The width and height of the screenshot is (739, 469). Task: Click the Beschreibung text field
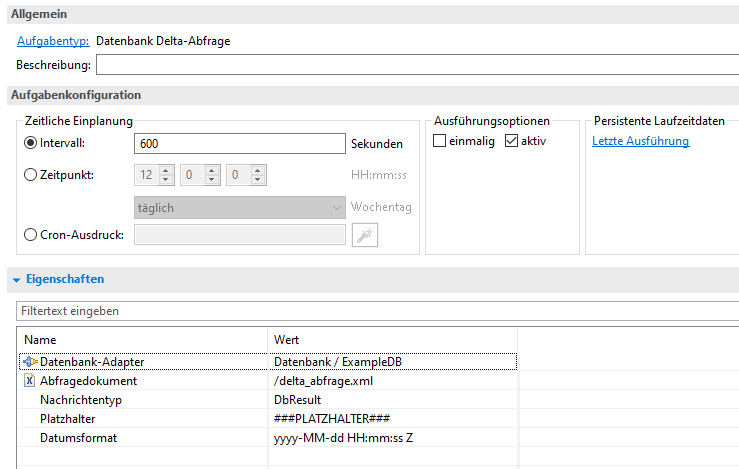point(418,64)
